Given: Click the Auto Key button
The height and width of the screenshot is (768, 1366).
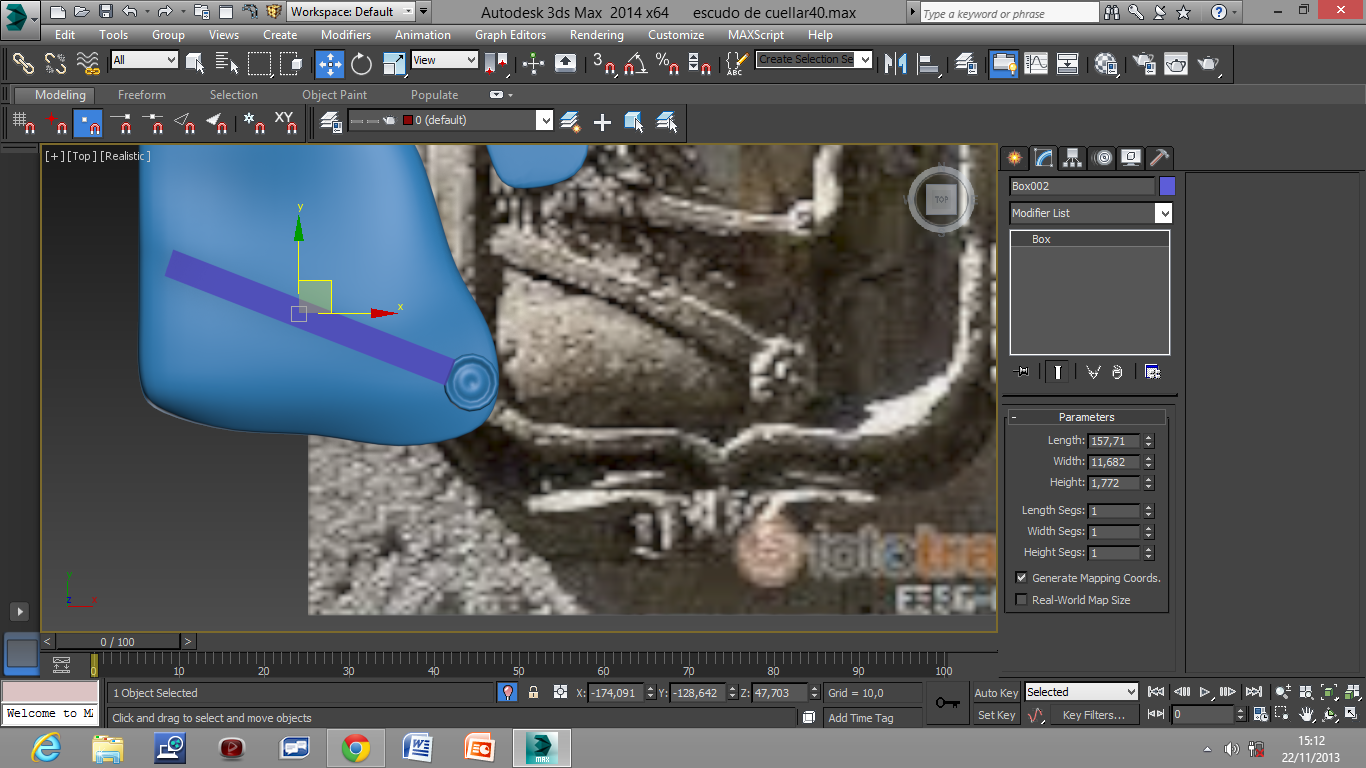Looking at the screenshot, I should (996, 693).
